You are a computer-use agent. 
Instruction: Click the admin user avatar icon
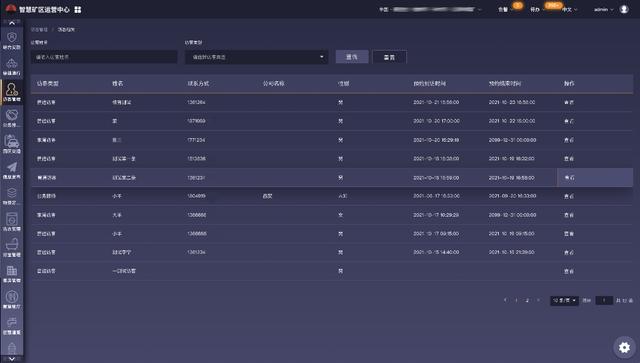click(x=624, y=9)
